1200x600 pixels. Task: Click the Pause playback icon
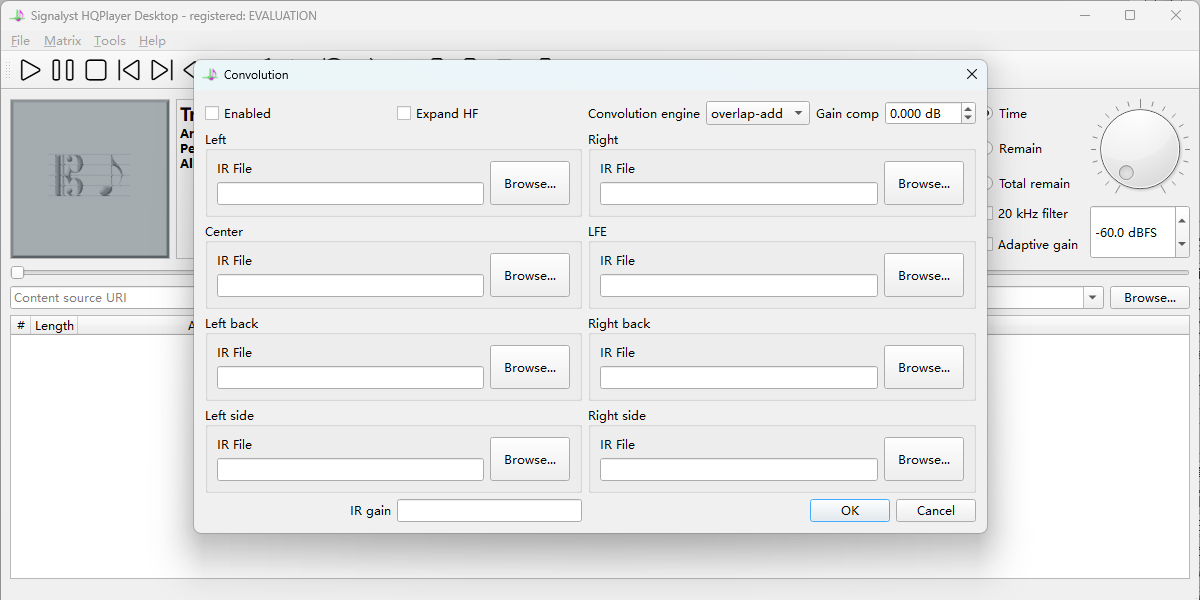(63, 70)
